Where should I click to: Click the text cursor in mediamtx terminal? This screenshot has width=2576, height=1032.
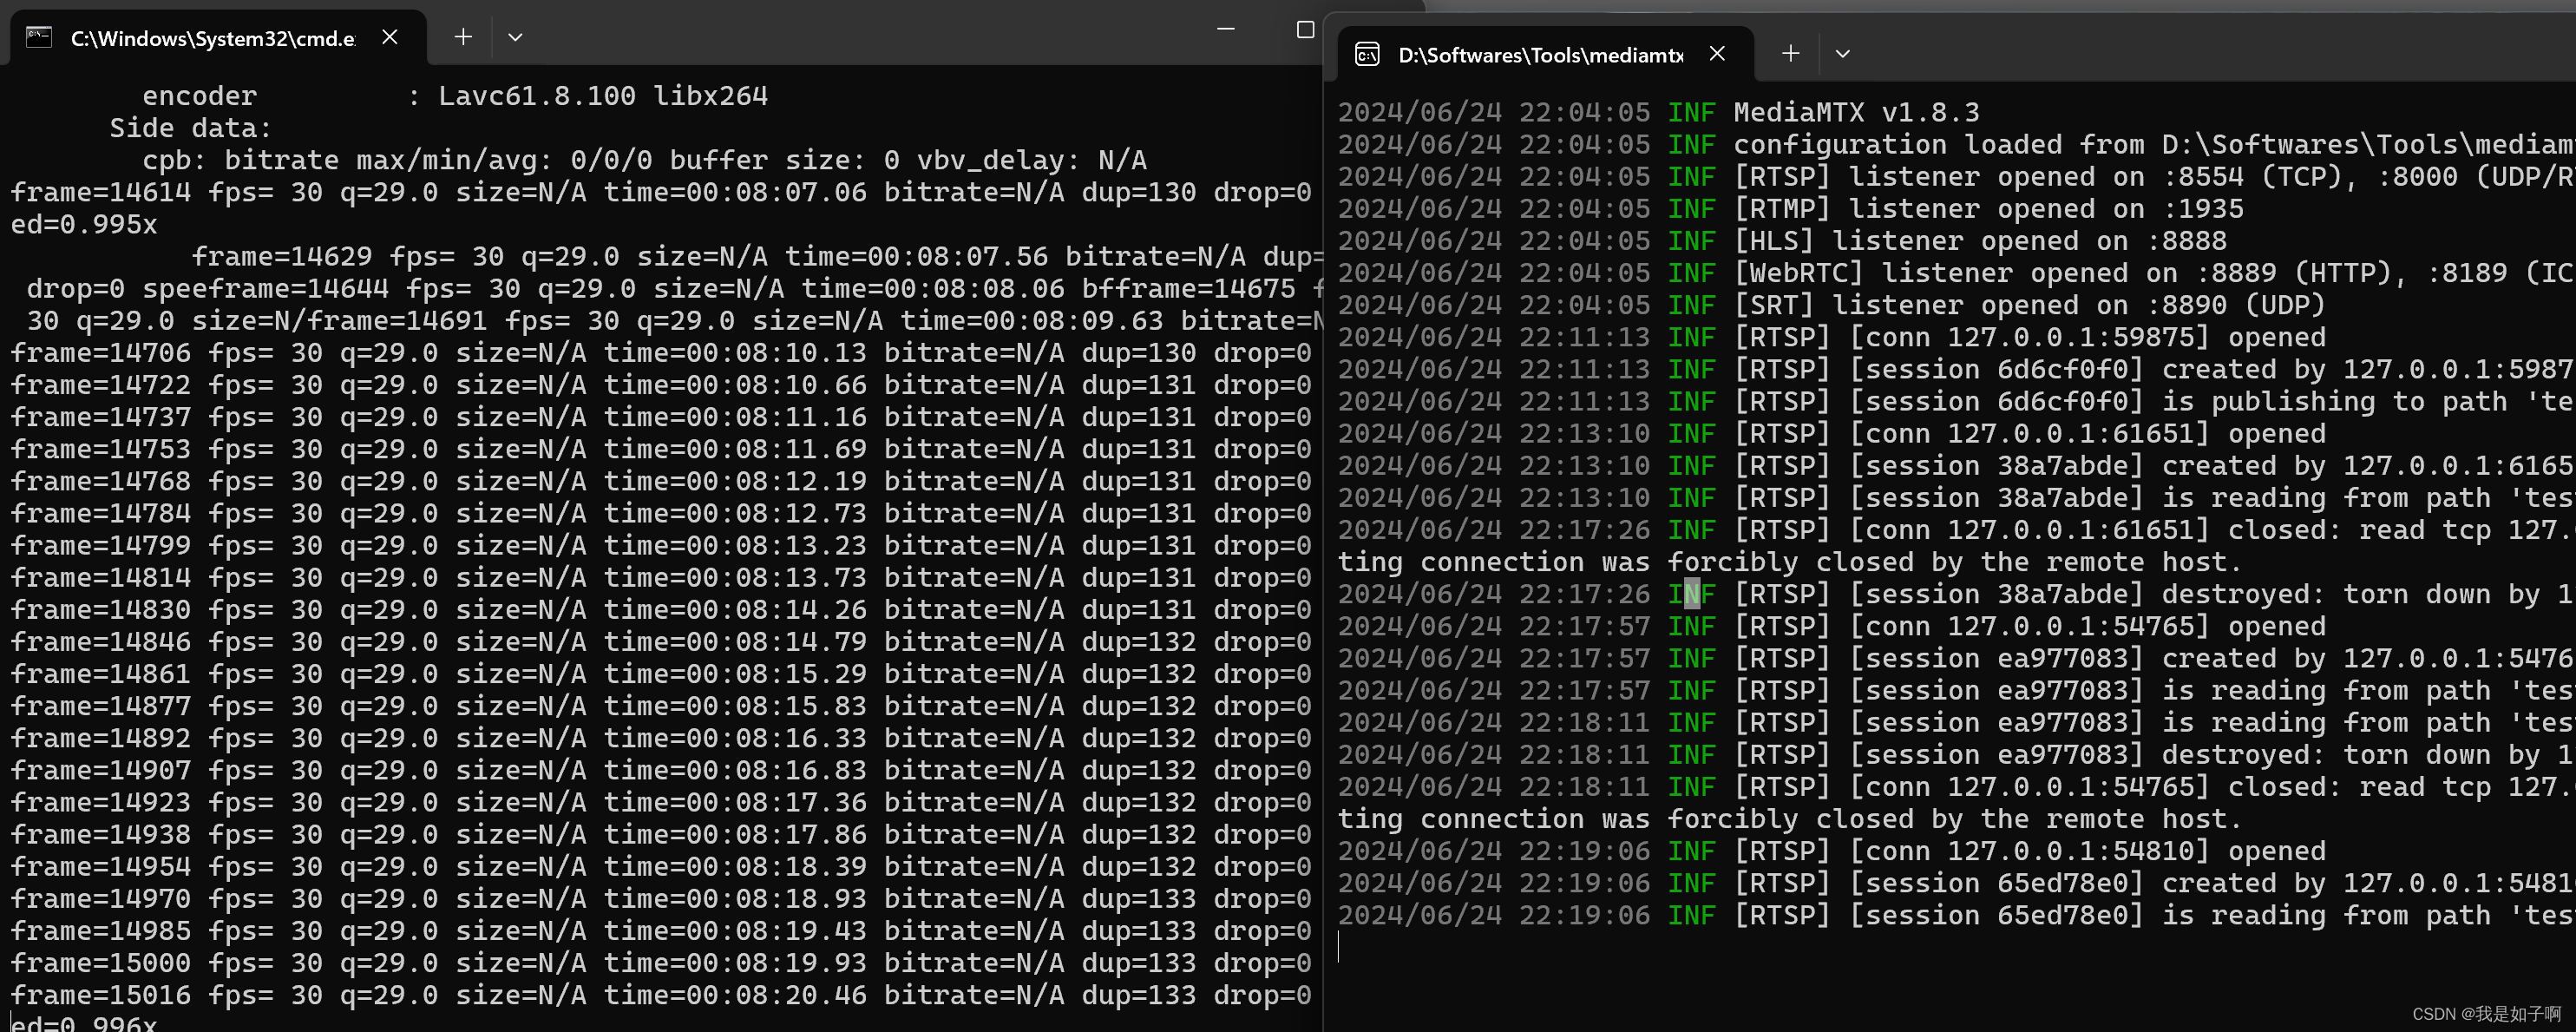pyautogui.click(x=1339, y=947)
